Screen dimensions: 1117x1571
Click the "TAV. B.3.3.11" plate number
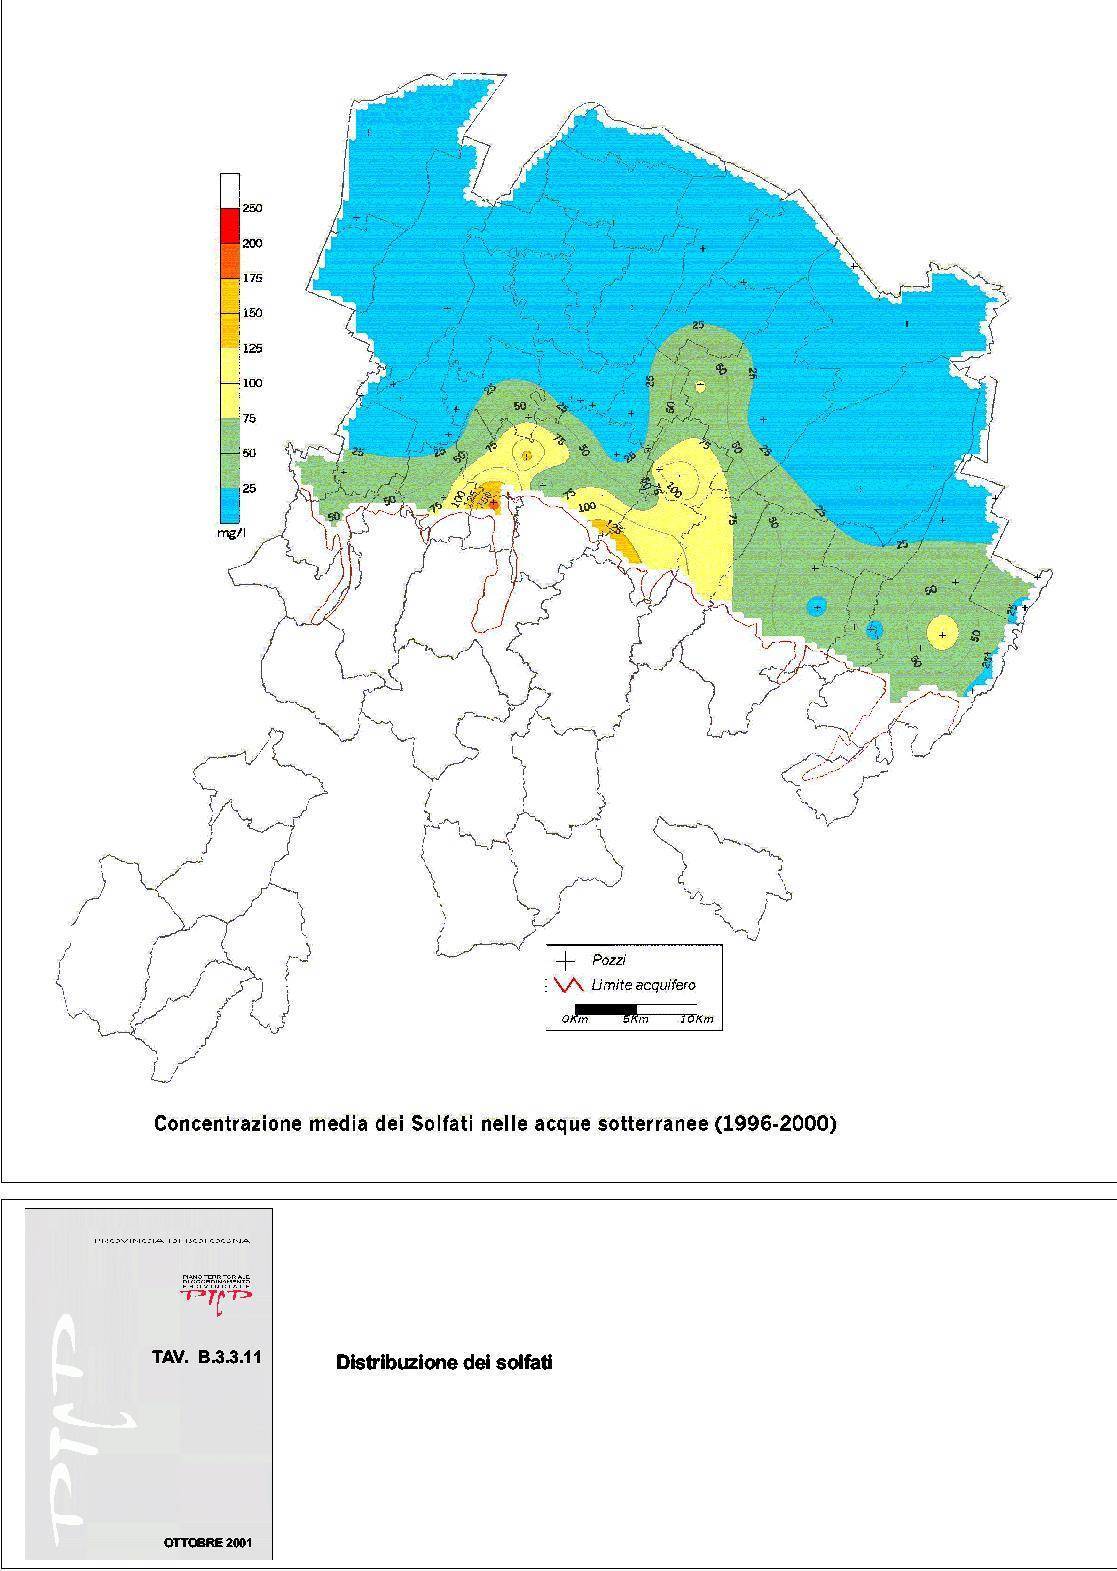coord(206,1359)
